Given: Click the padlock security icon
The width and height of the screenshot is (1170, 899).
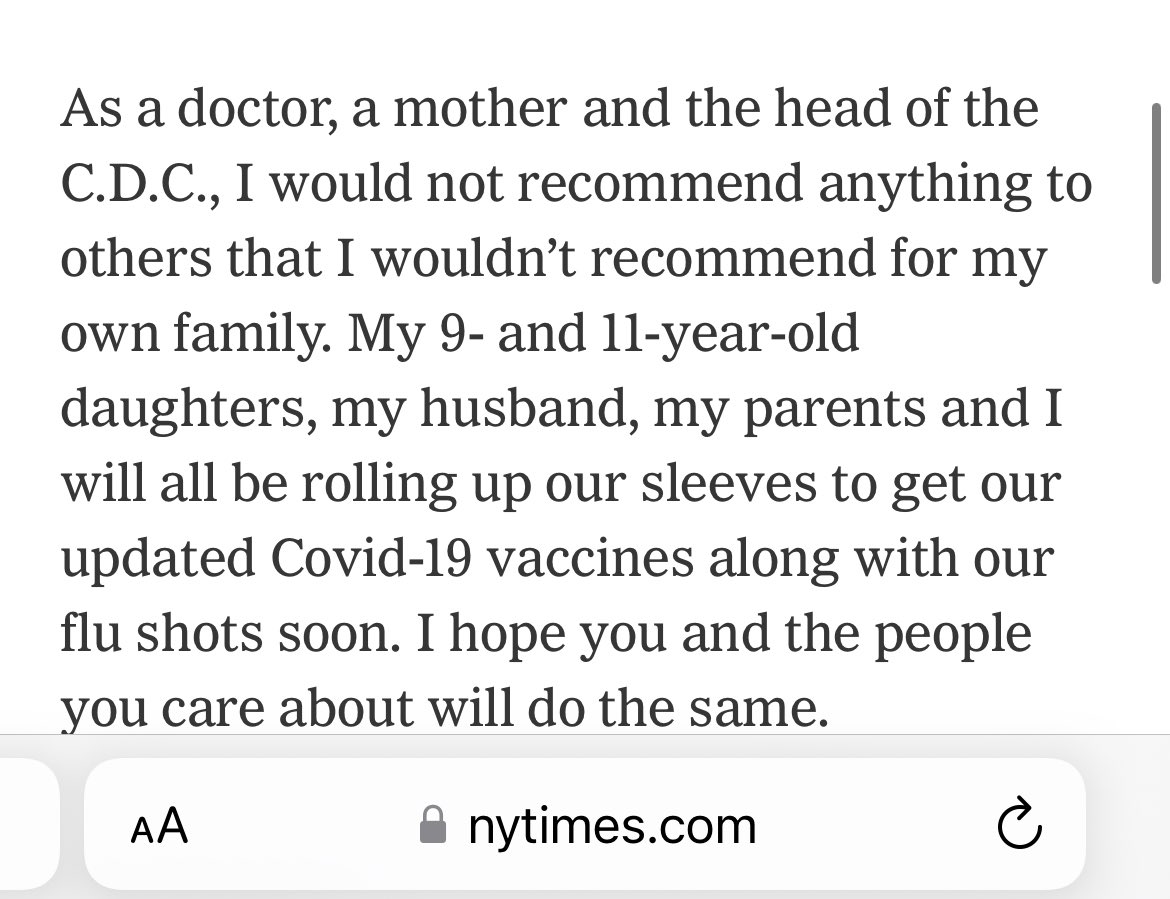Looking at the screenshot, I should 432,826.
